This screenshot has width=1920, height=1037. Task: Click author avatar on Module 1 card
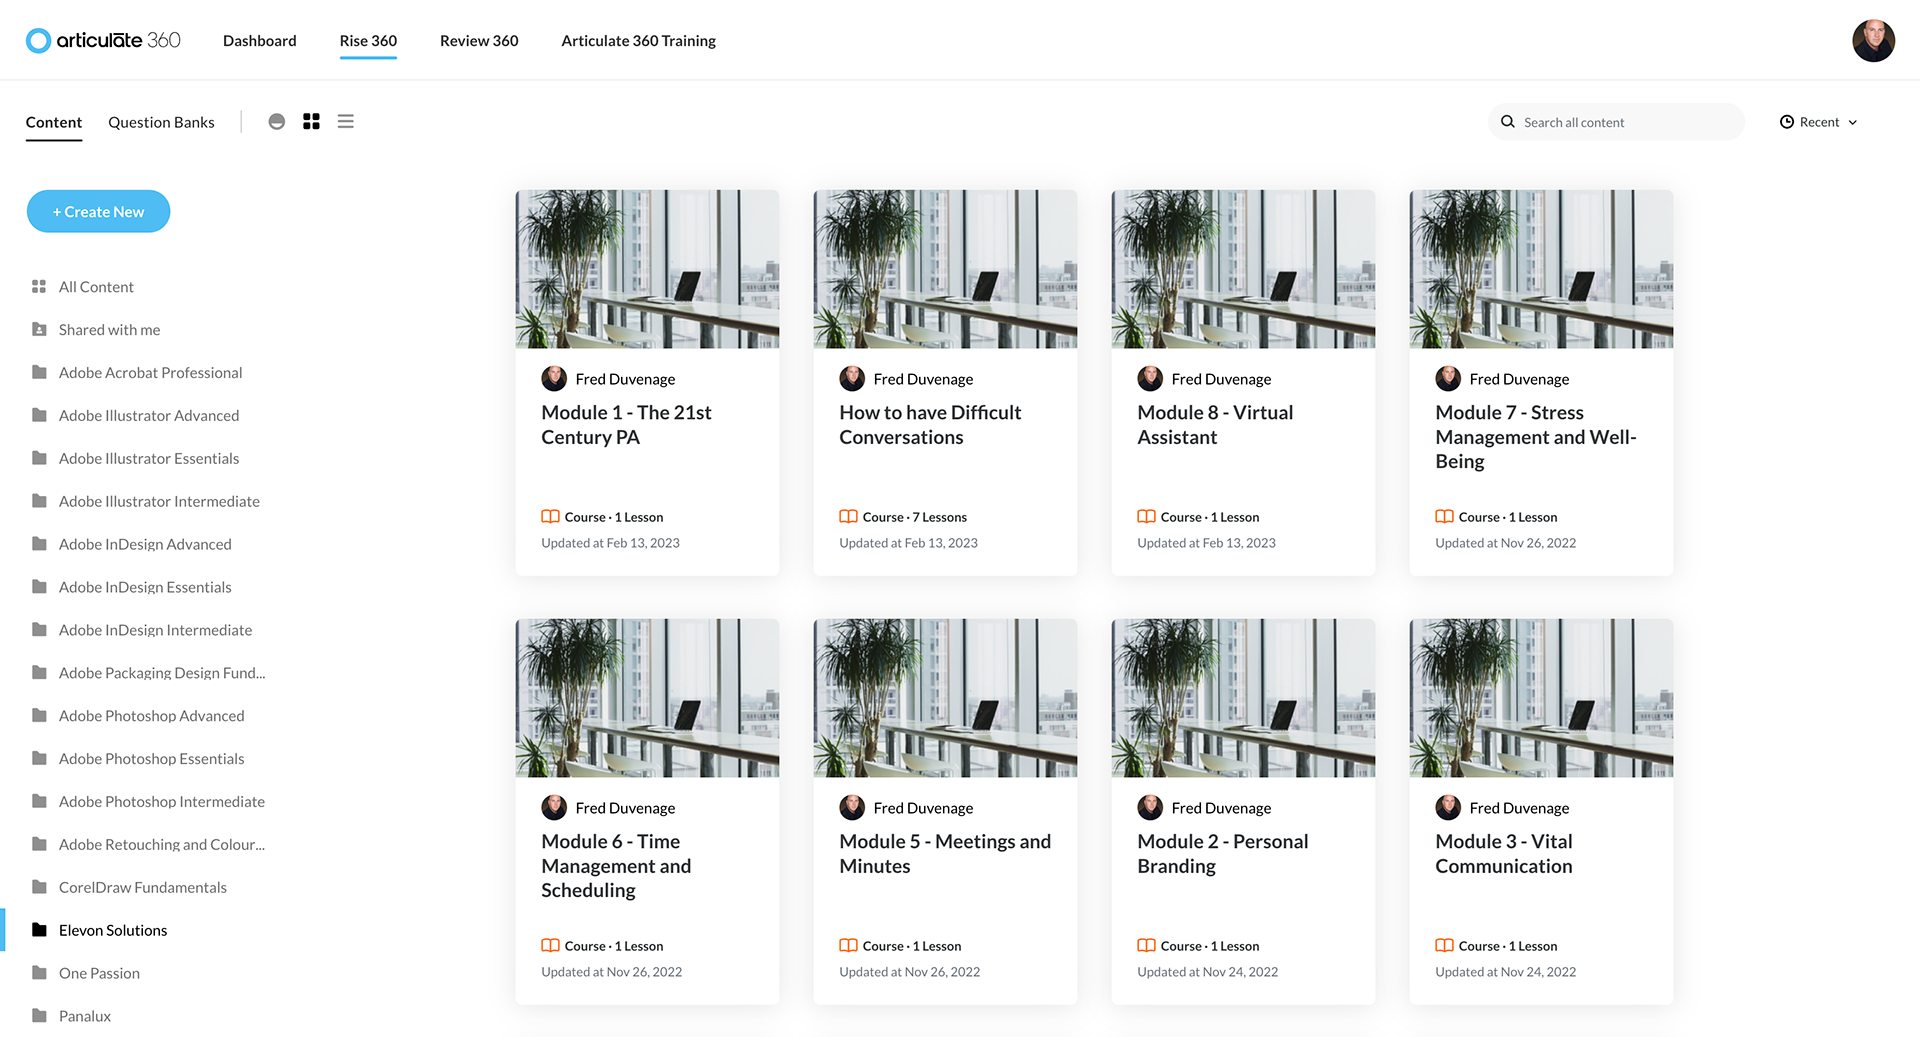554,379
